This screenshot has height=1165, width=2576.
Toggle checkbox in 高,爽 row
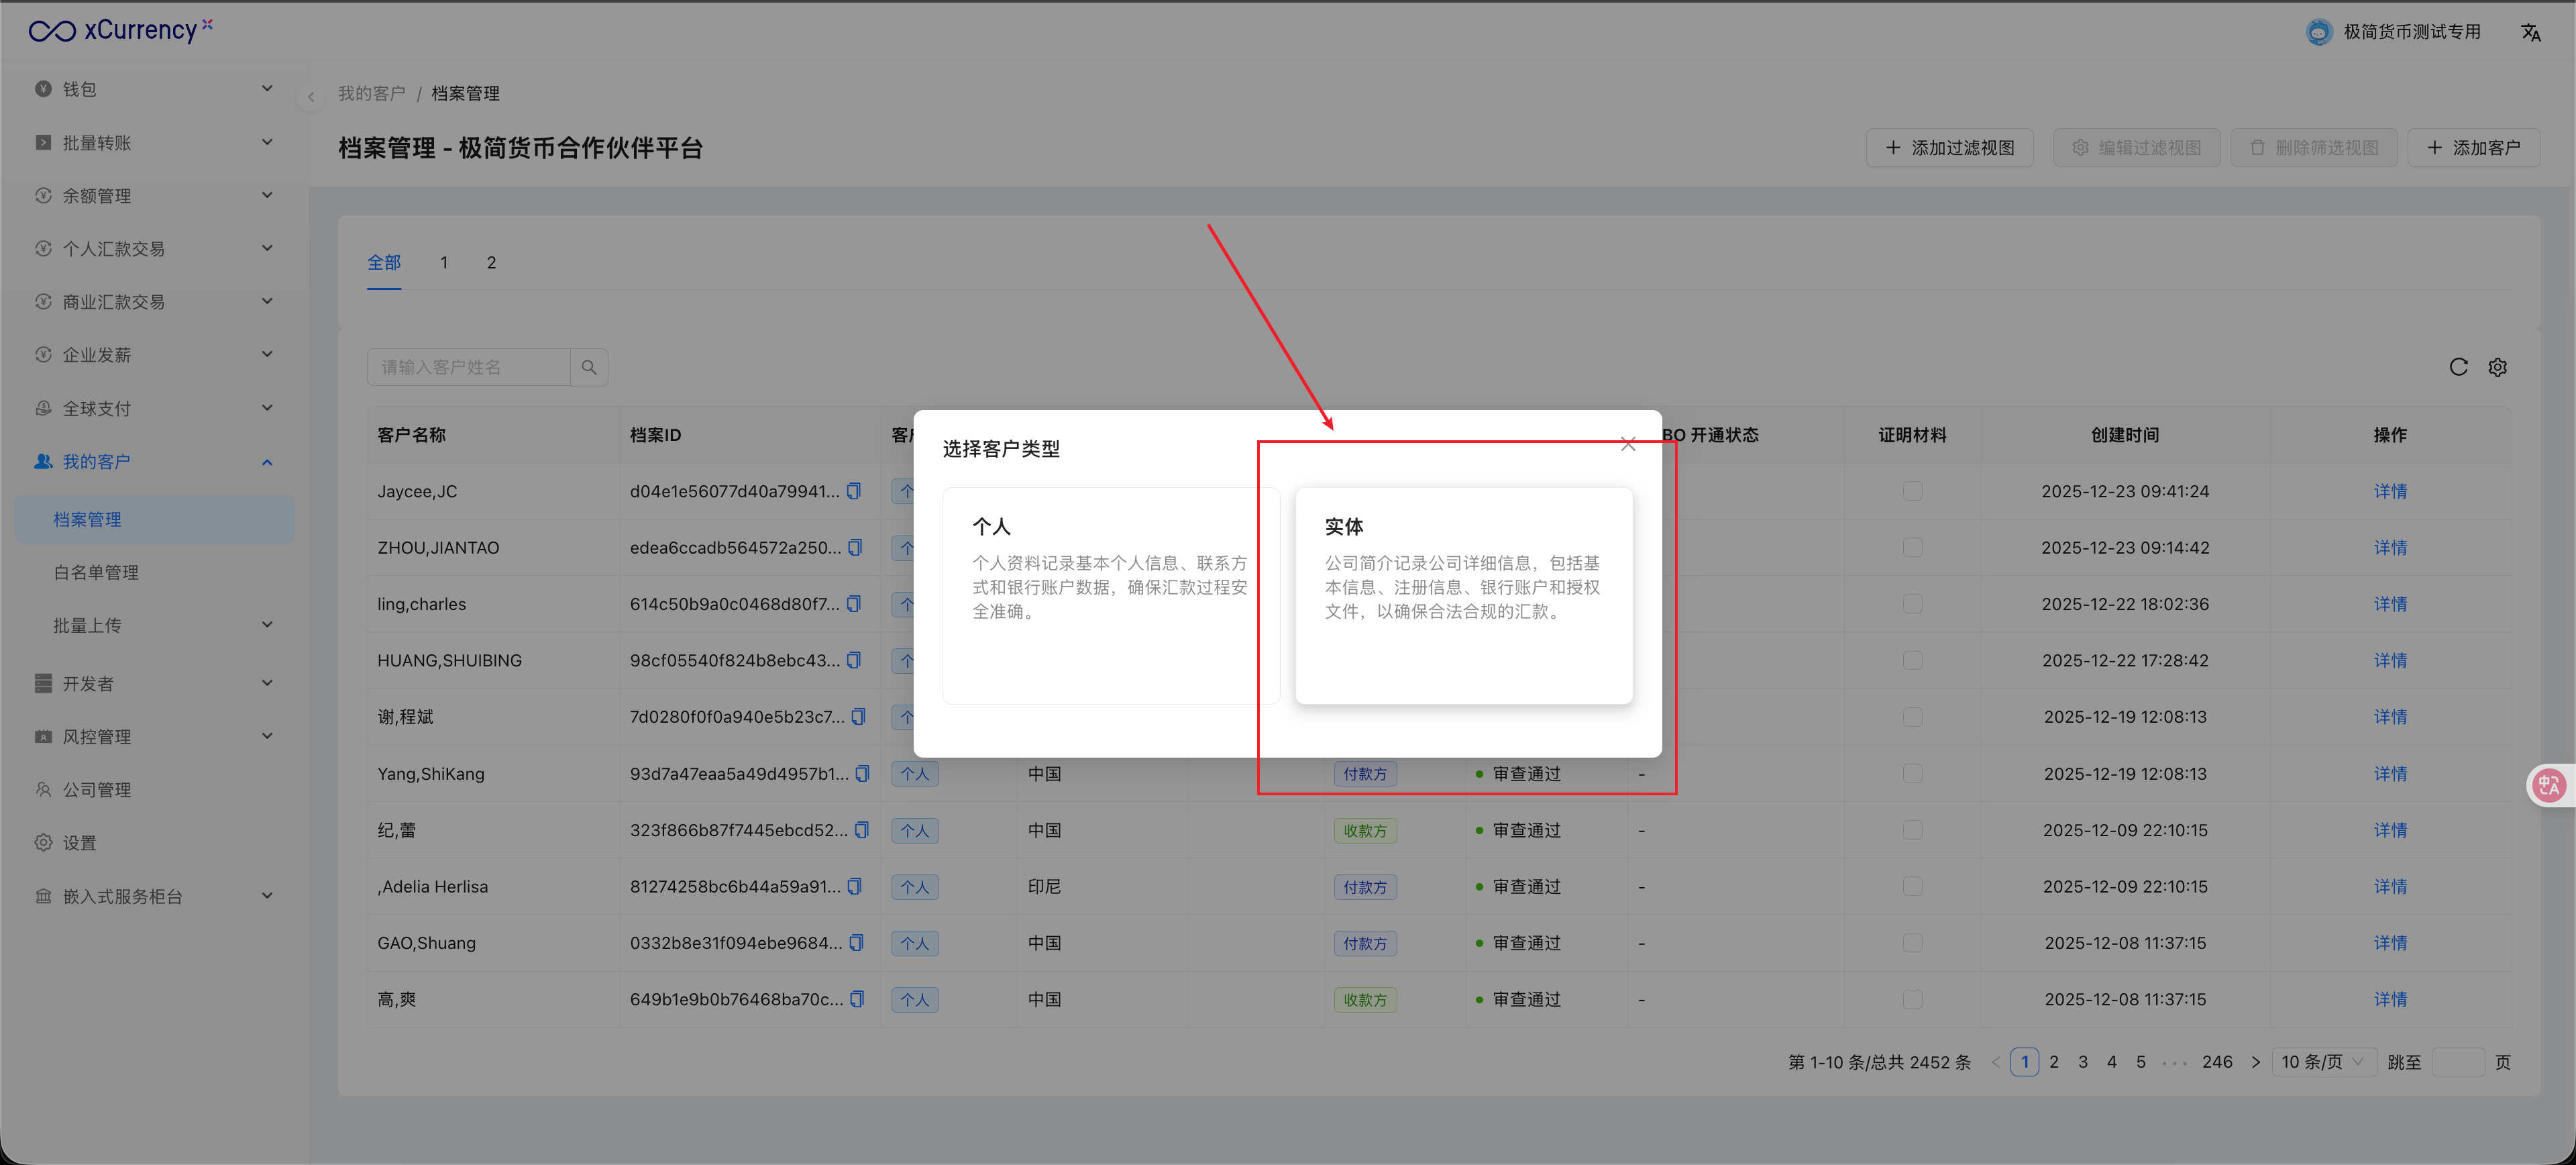tap(1912, 999)
